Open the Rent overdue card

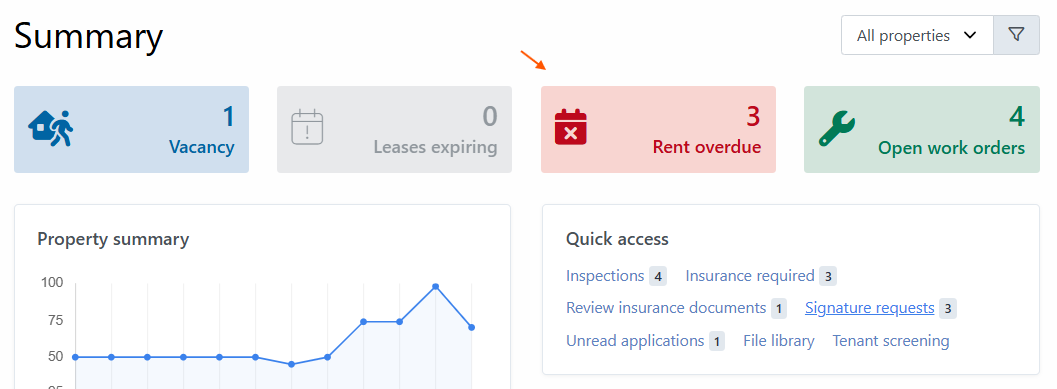658,129
